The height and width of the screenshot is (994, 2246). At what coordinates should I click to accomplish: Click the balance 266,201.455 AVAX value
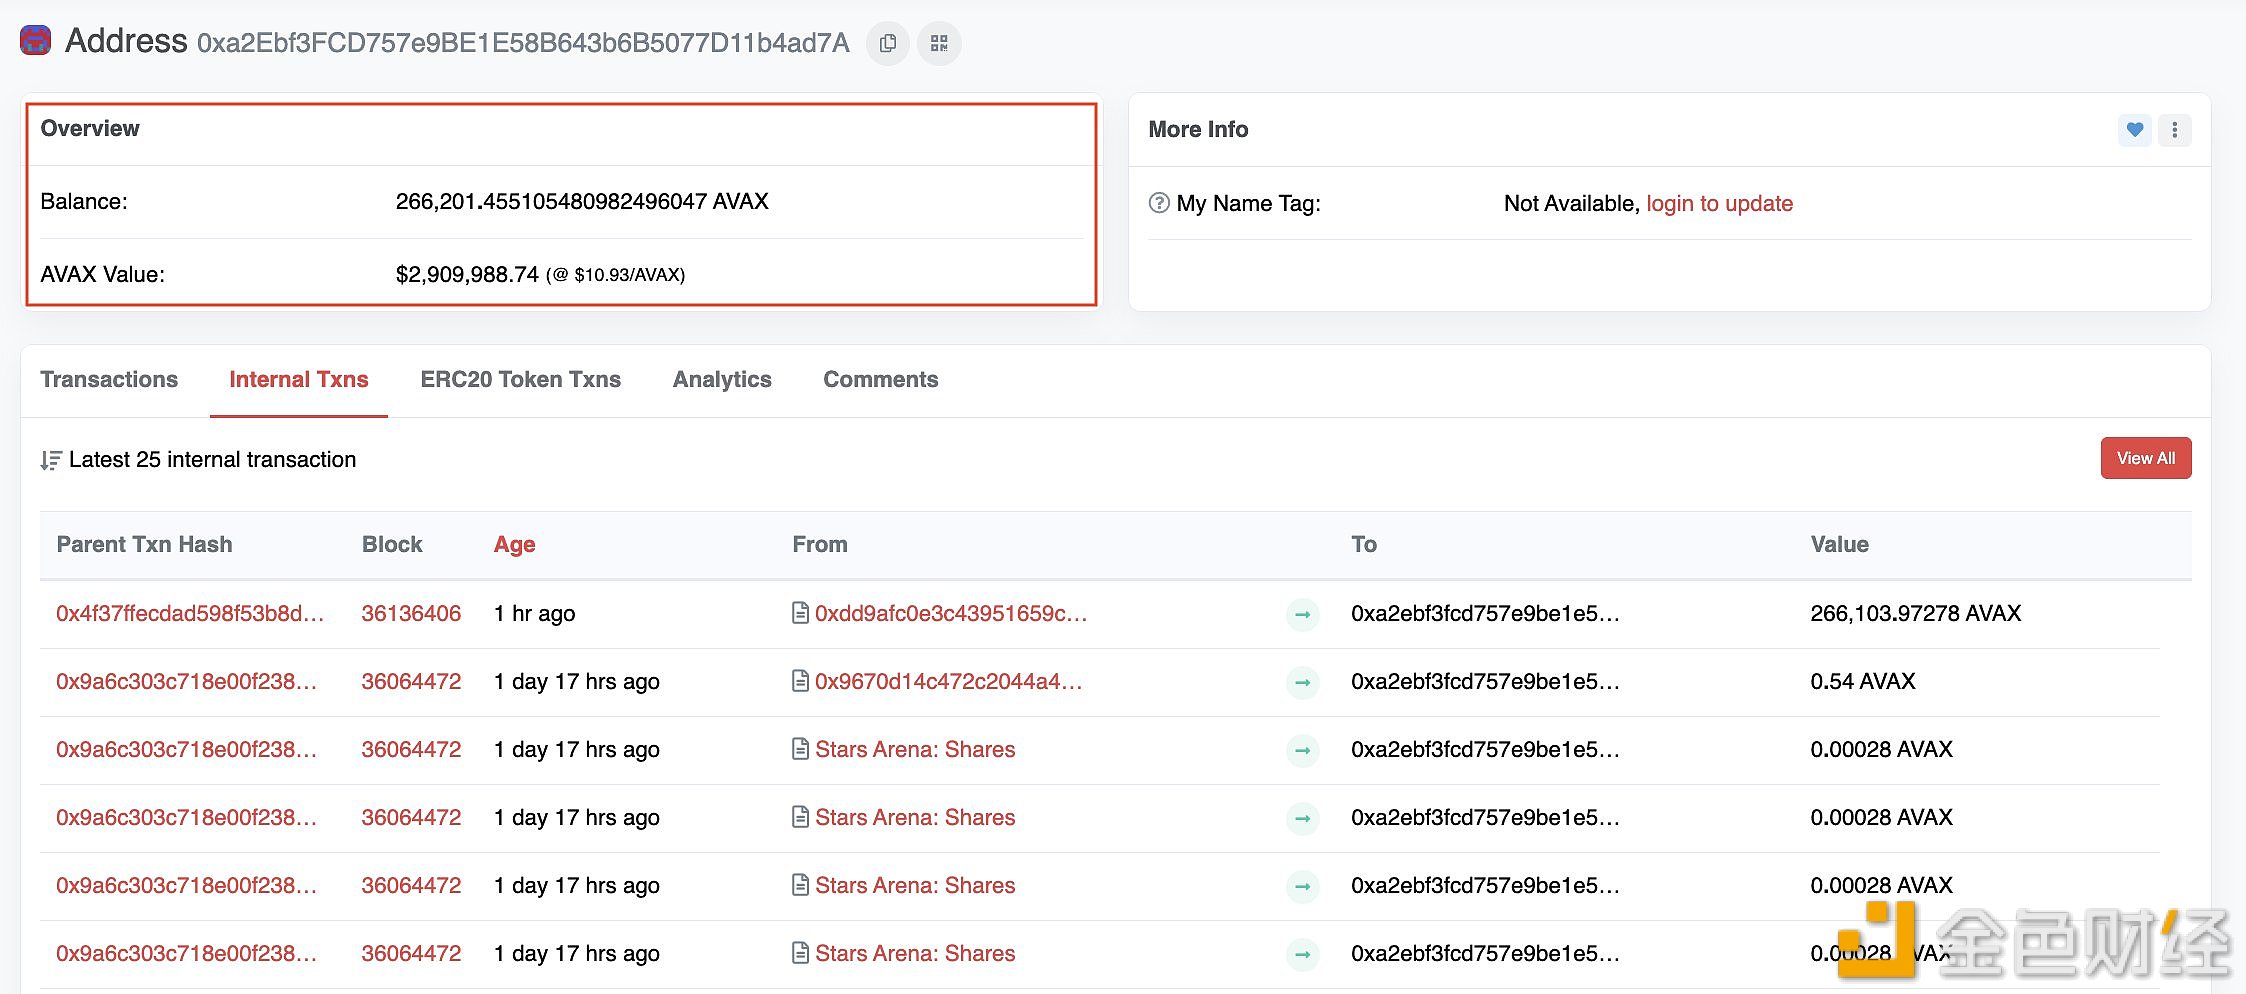coord(582,201)
